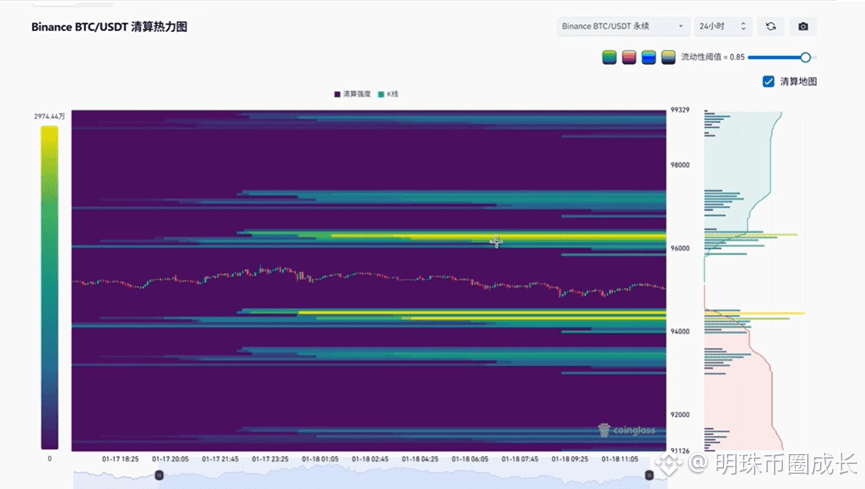Viewport: 865px width, 489px height.
Task: Toggle the K线 legend item
Action: (x=388, y=94)
